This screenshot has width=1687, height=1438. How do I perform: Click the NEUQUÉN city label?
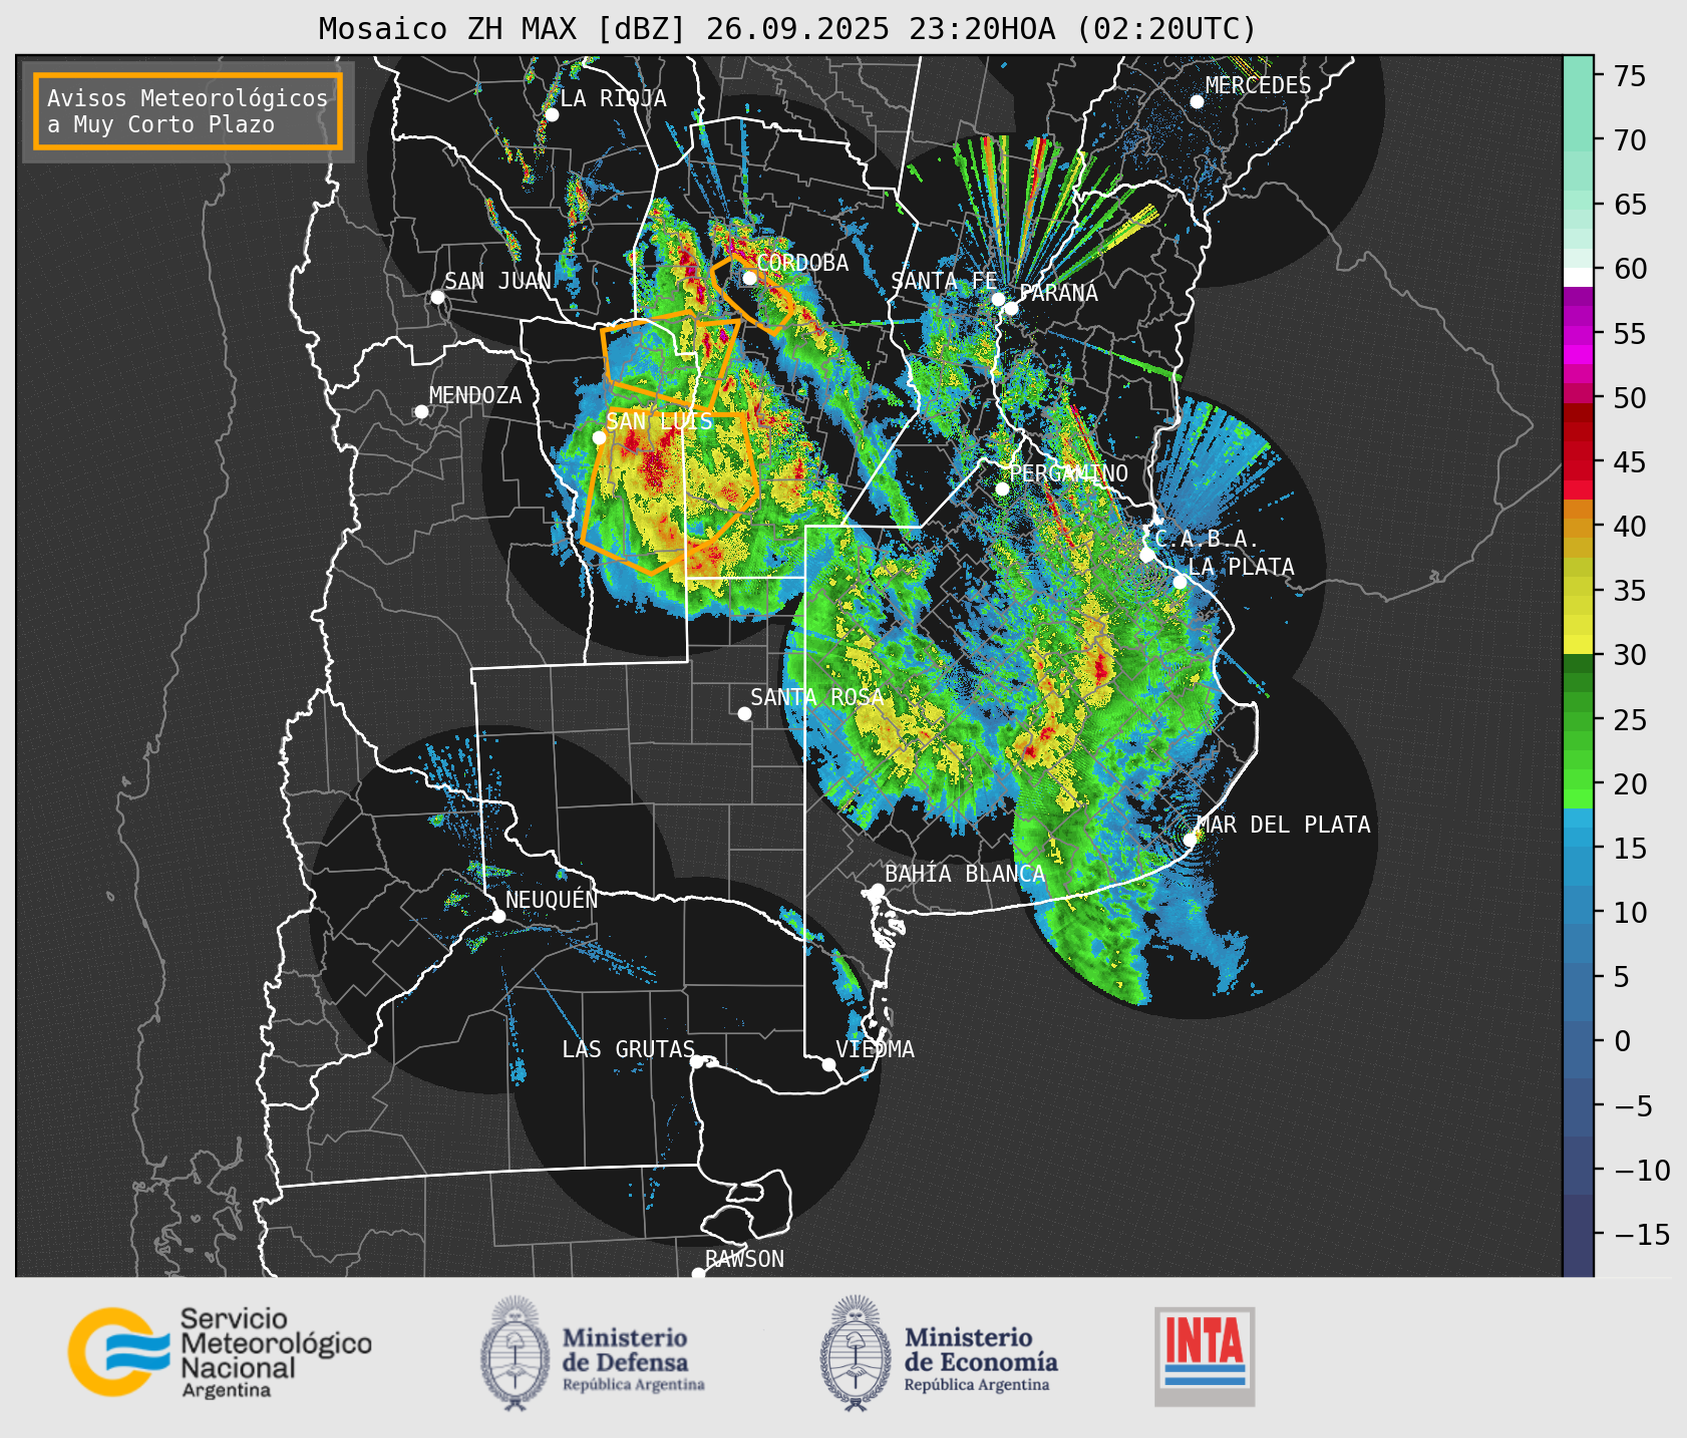(551, 899)
